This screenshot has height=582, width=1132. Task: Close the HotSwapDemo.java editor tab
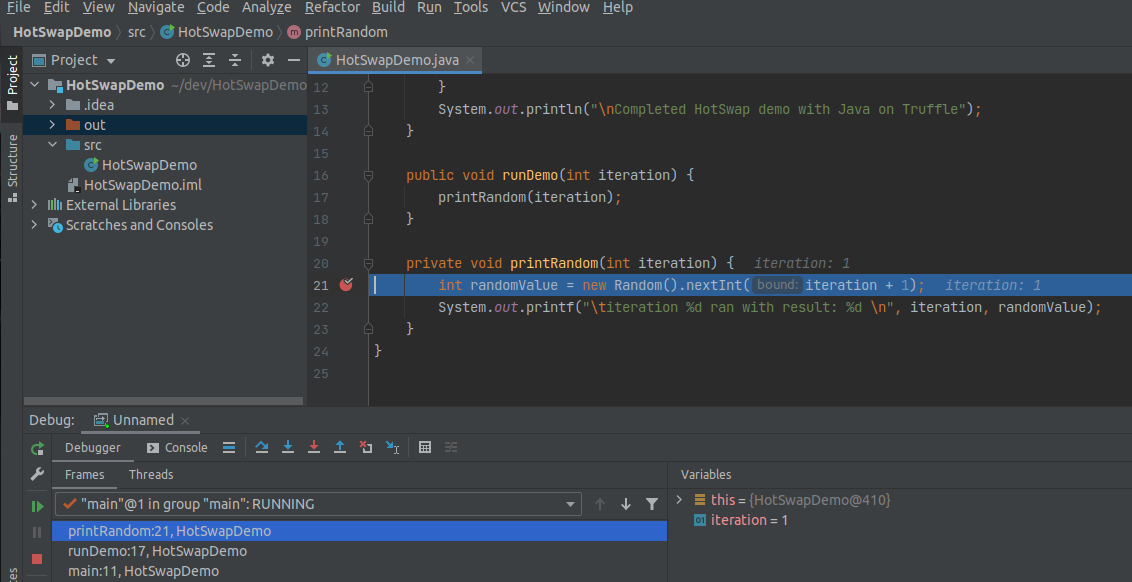[x=471, y=60]
